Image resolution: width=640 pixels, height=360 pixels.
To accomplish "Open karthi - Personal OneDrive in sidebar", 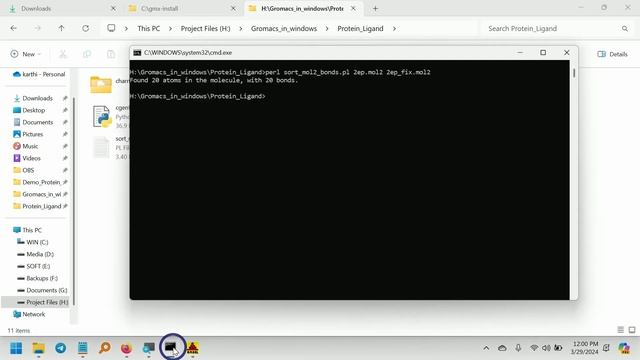I will 39,74.
